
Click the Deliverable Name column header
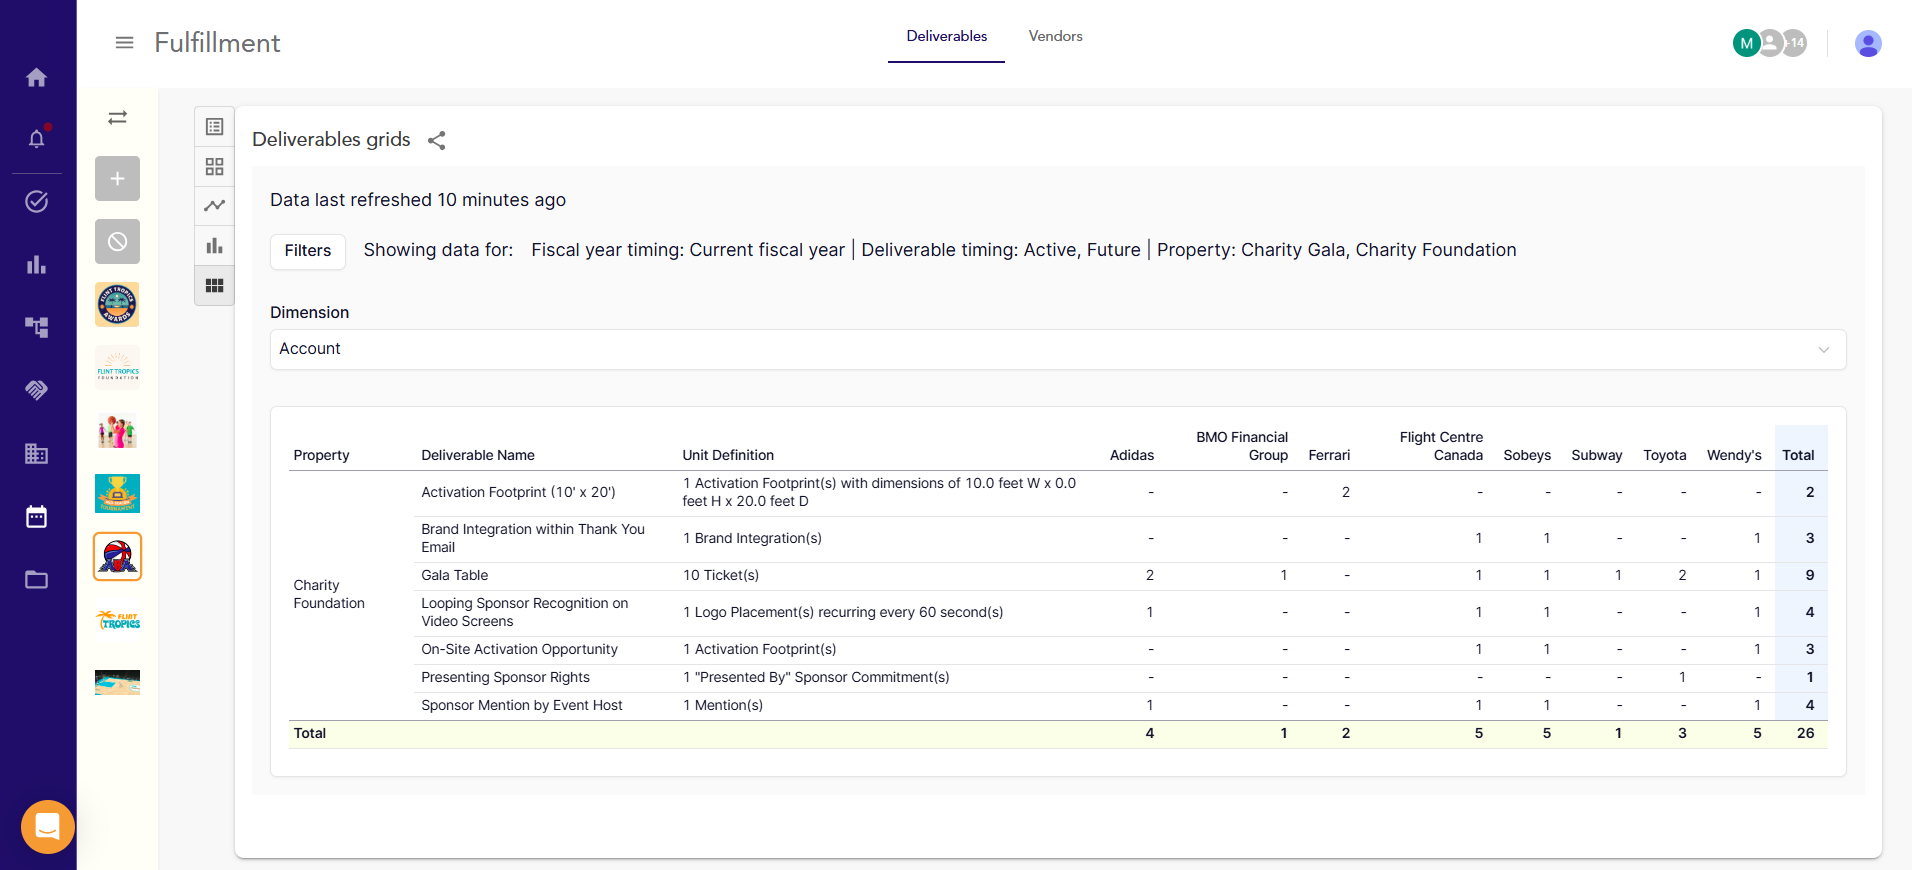(x=478, y=455)
